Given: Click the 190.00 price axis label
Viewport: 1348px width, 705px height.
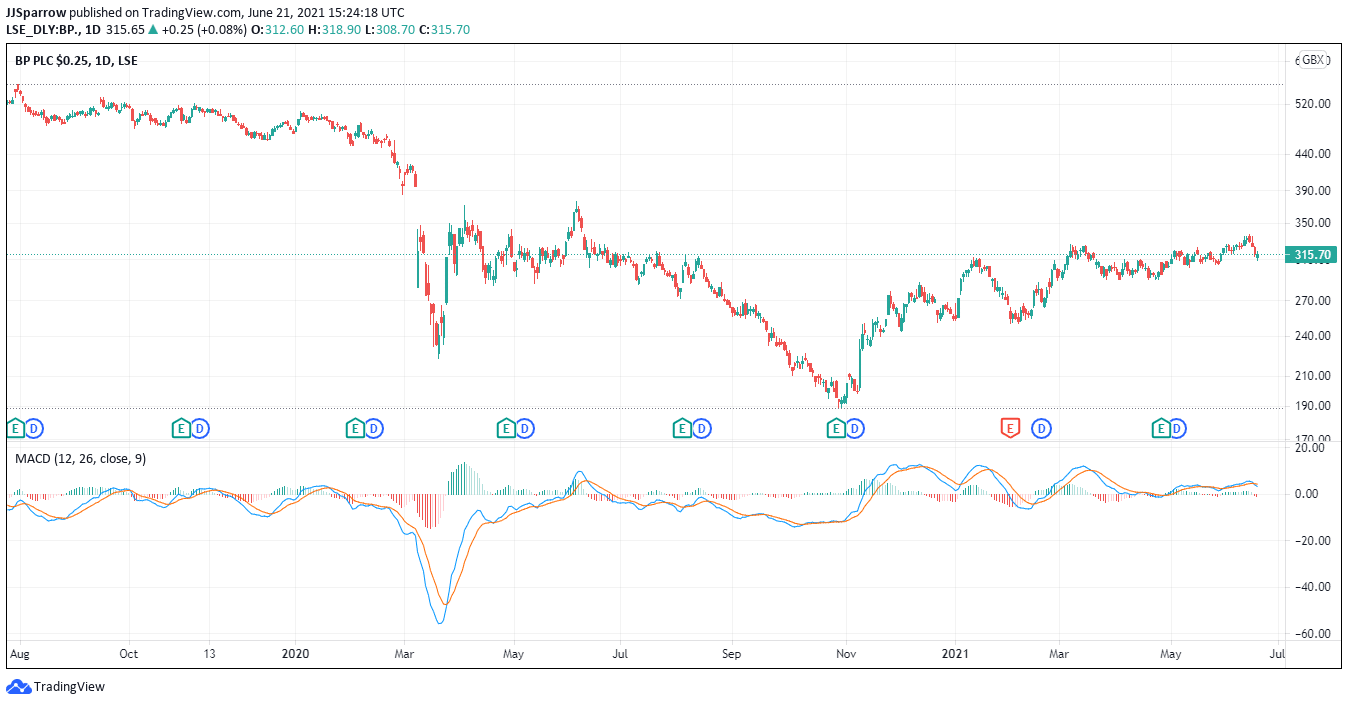Looking at the screenshot, I should [1312, 406].
